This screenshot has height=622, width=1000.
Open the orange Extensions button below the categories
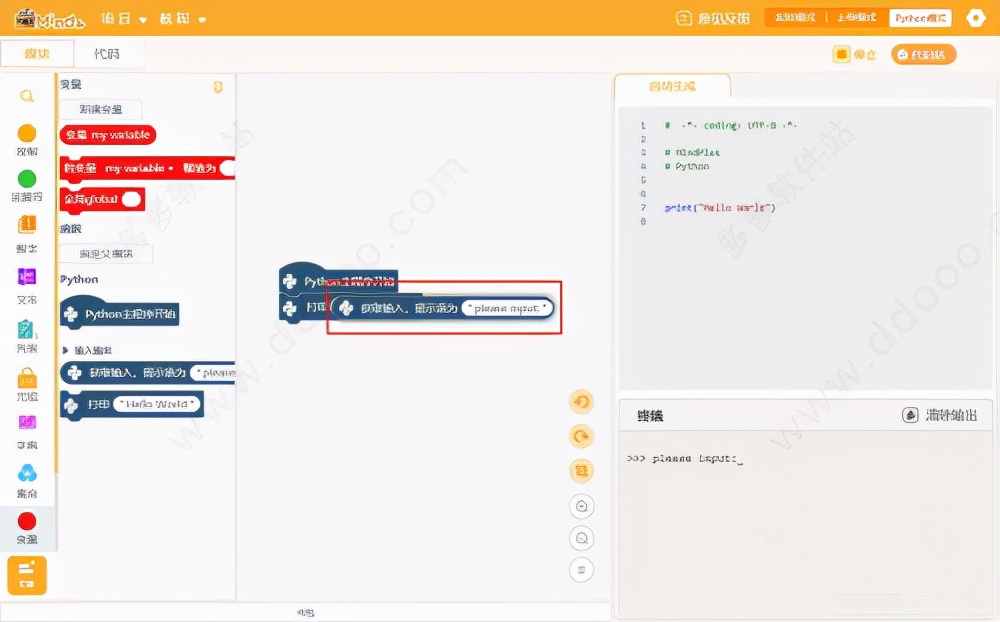(27, 575)
